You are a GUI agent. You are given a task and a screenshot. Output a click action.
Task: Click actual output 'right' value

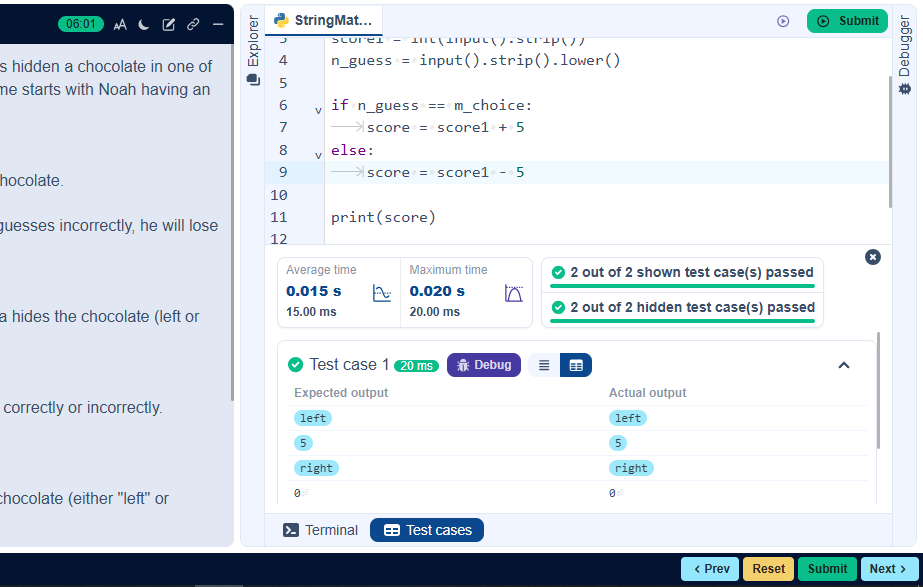click(631, 468)
